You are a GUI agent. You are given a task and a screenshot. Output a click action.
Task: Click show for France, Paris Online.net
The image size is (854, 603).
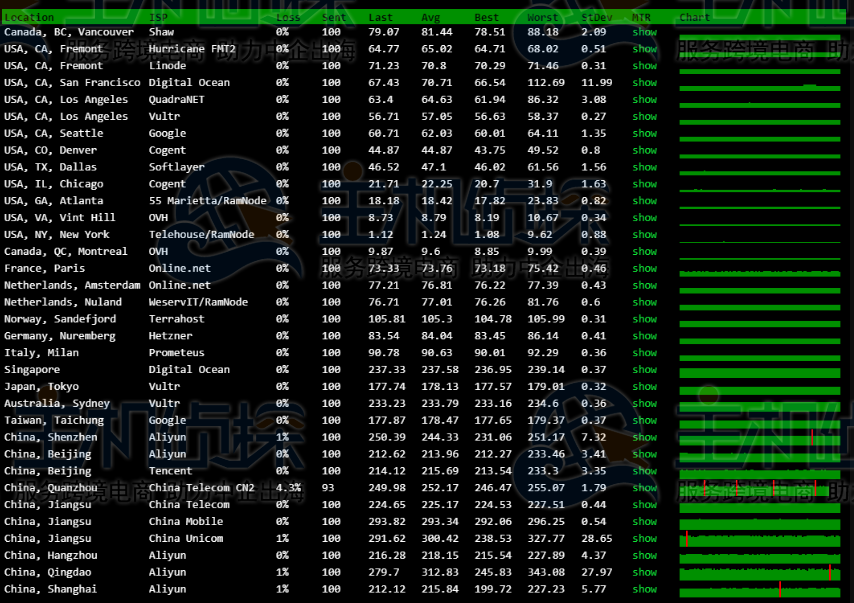[x=644, y=268]
